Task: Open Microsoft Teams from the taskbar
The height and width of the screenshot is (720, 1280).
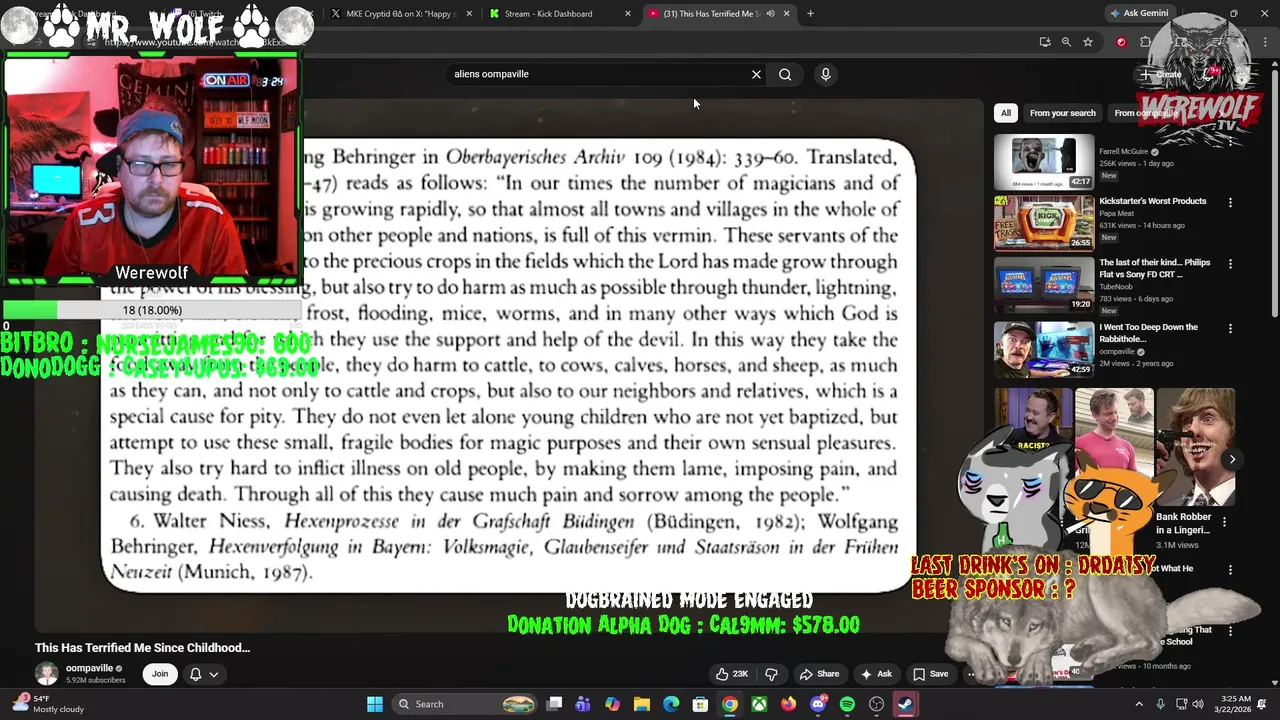Action: (583, 704)
